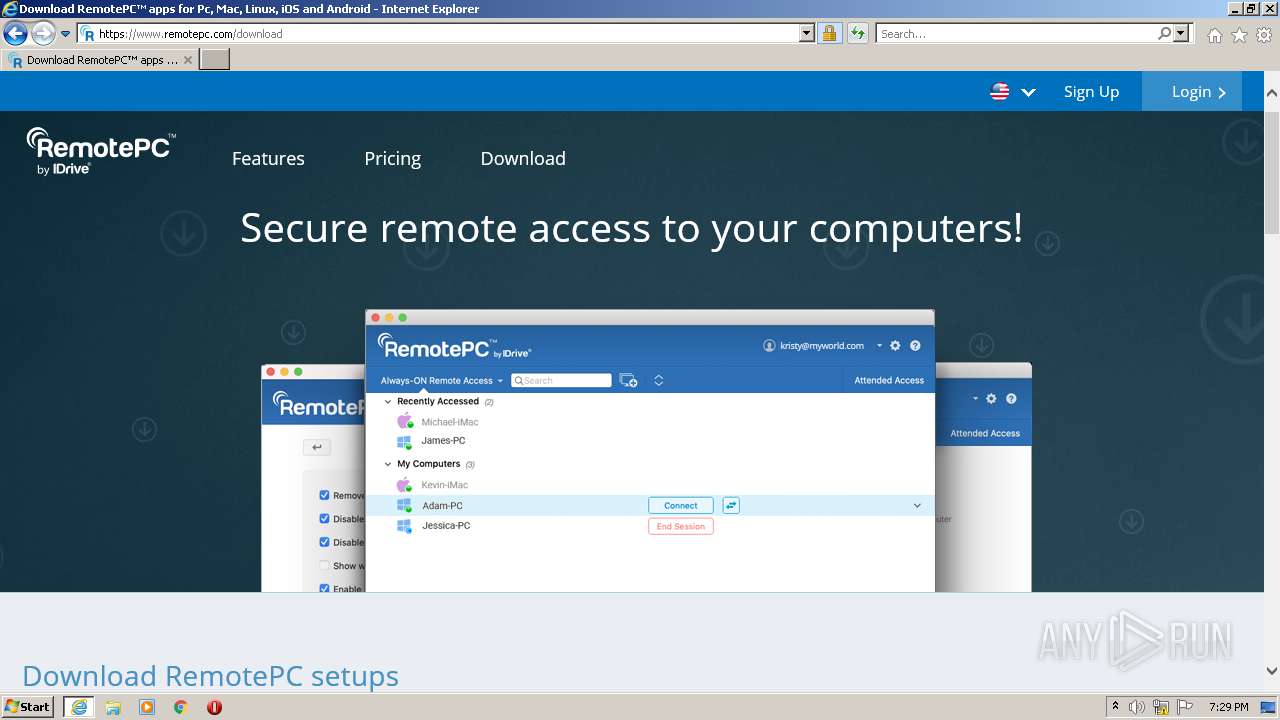Toggle the second Disable checkbox in left window
1280x720 pixels.
click(x=324, y=542)
